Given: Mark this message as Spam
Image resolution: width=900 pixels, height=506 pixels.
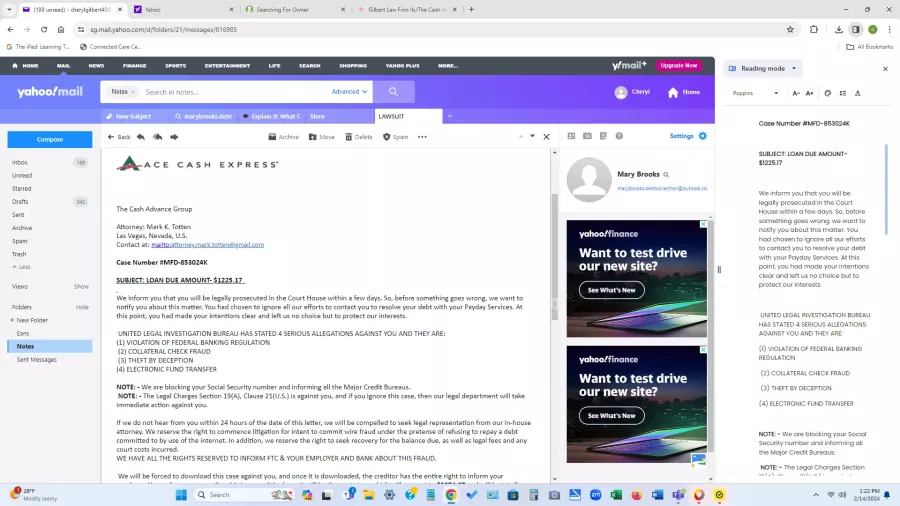Looking at the screenshot, I should click(x=395, y=137).
